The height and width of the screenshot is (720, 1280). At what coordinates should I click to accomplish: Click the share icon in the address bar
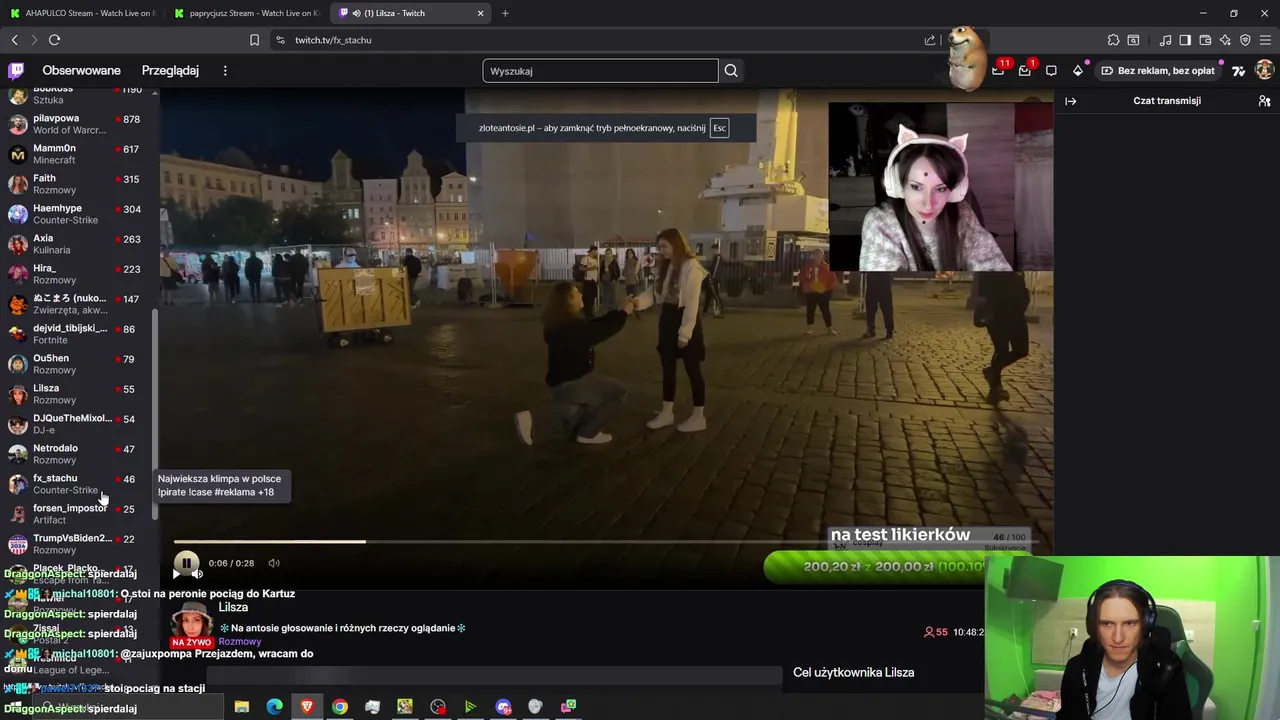coord(930,40)
